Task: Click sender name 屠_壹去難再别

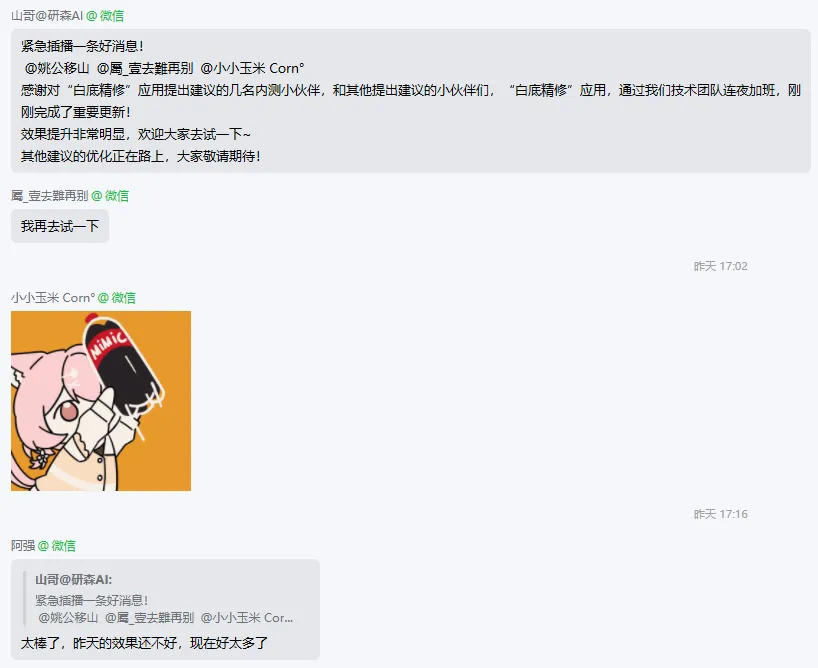Action: [50, 196]
